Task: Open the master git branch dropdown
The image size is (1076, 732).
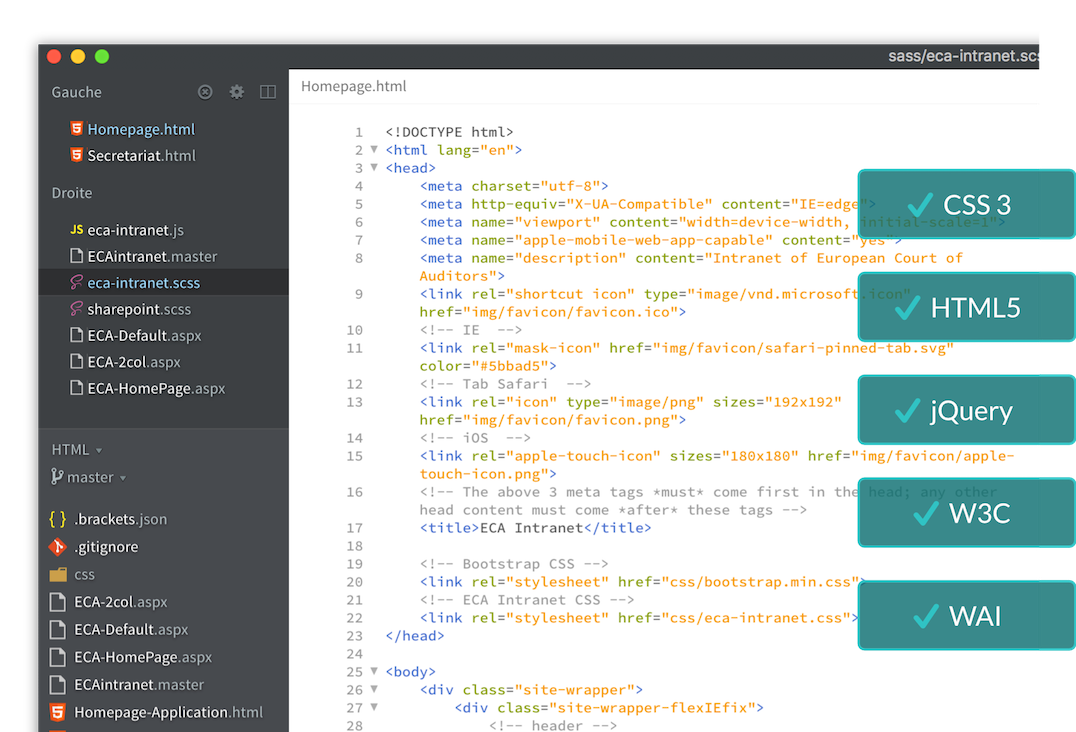Action: 89,477
